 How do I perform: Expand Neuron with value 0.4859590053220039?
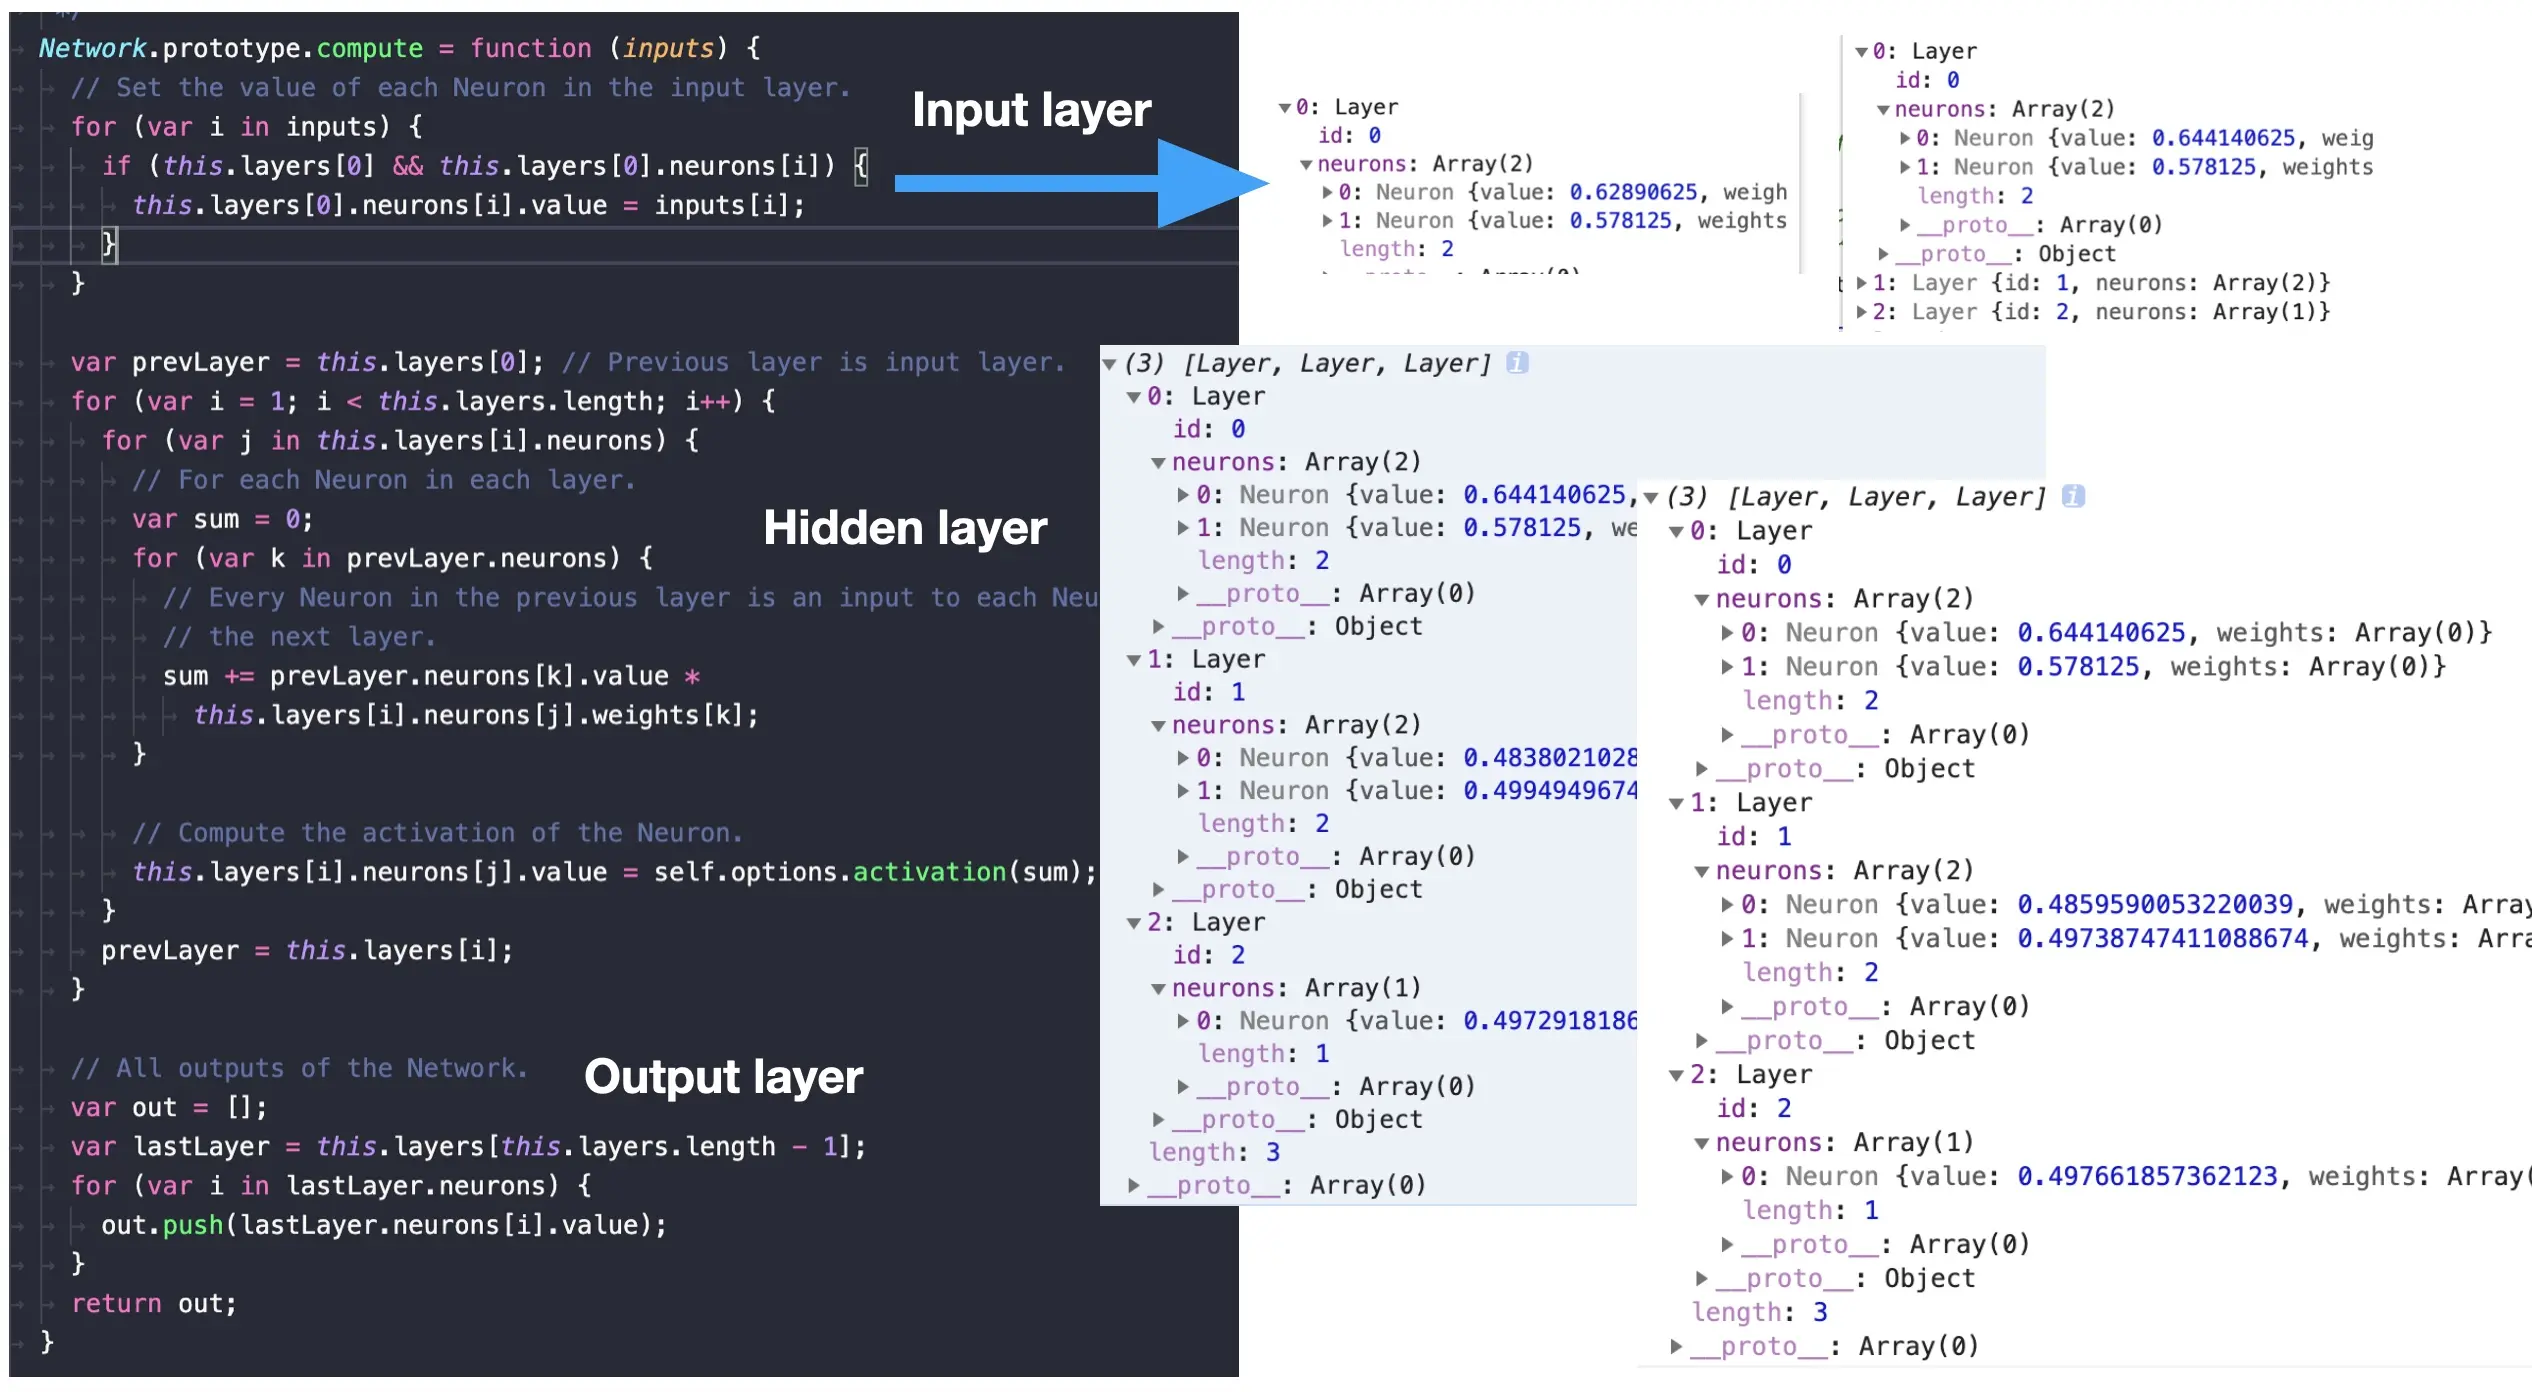1726,905
